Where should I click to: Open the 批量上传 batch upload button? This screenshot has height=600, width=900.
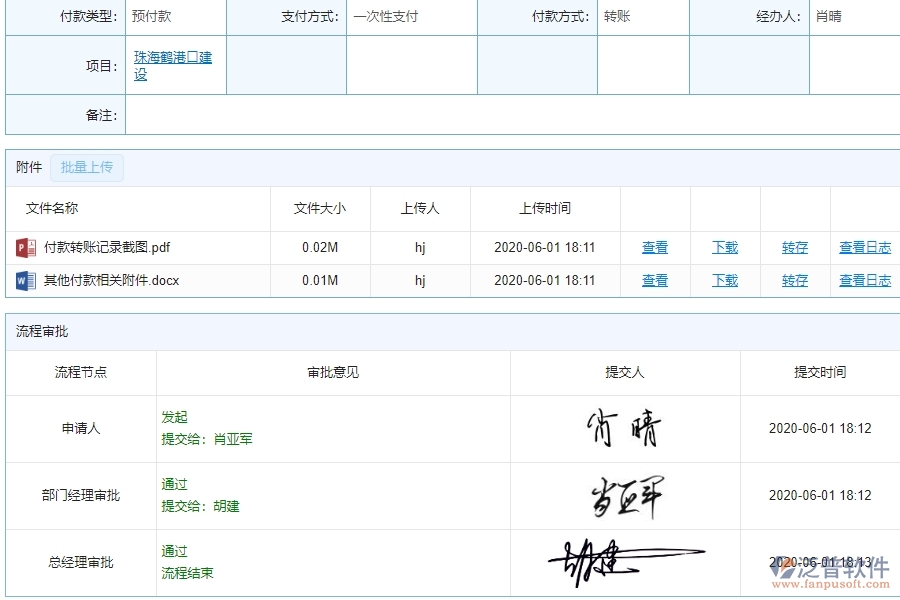click(x=86, y=167)
